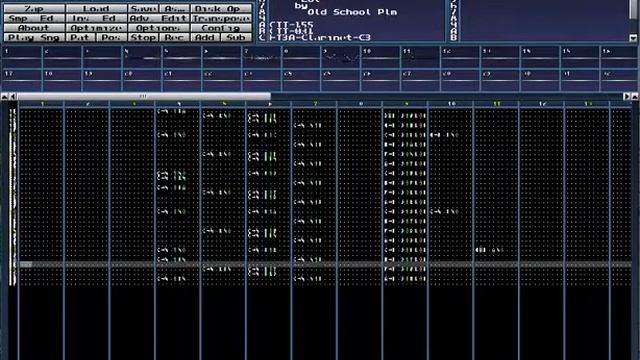
Task: Mute channel 17 scope
Action: tap(22, 80)
